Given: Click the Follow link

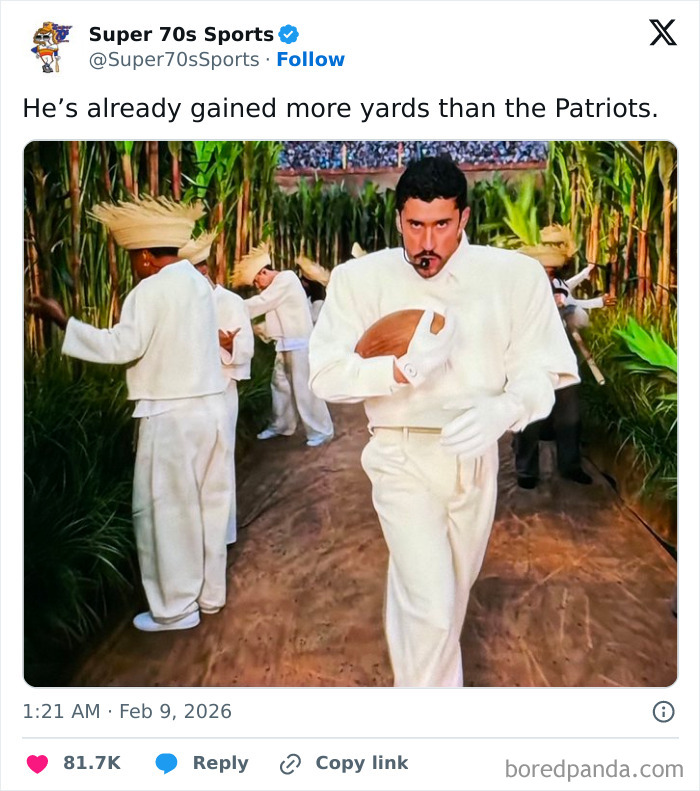Looking at the screenshot, I should pyautogui.click(x=310, y=60).
